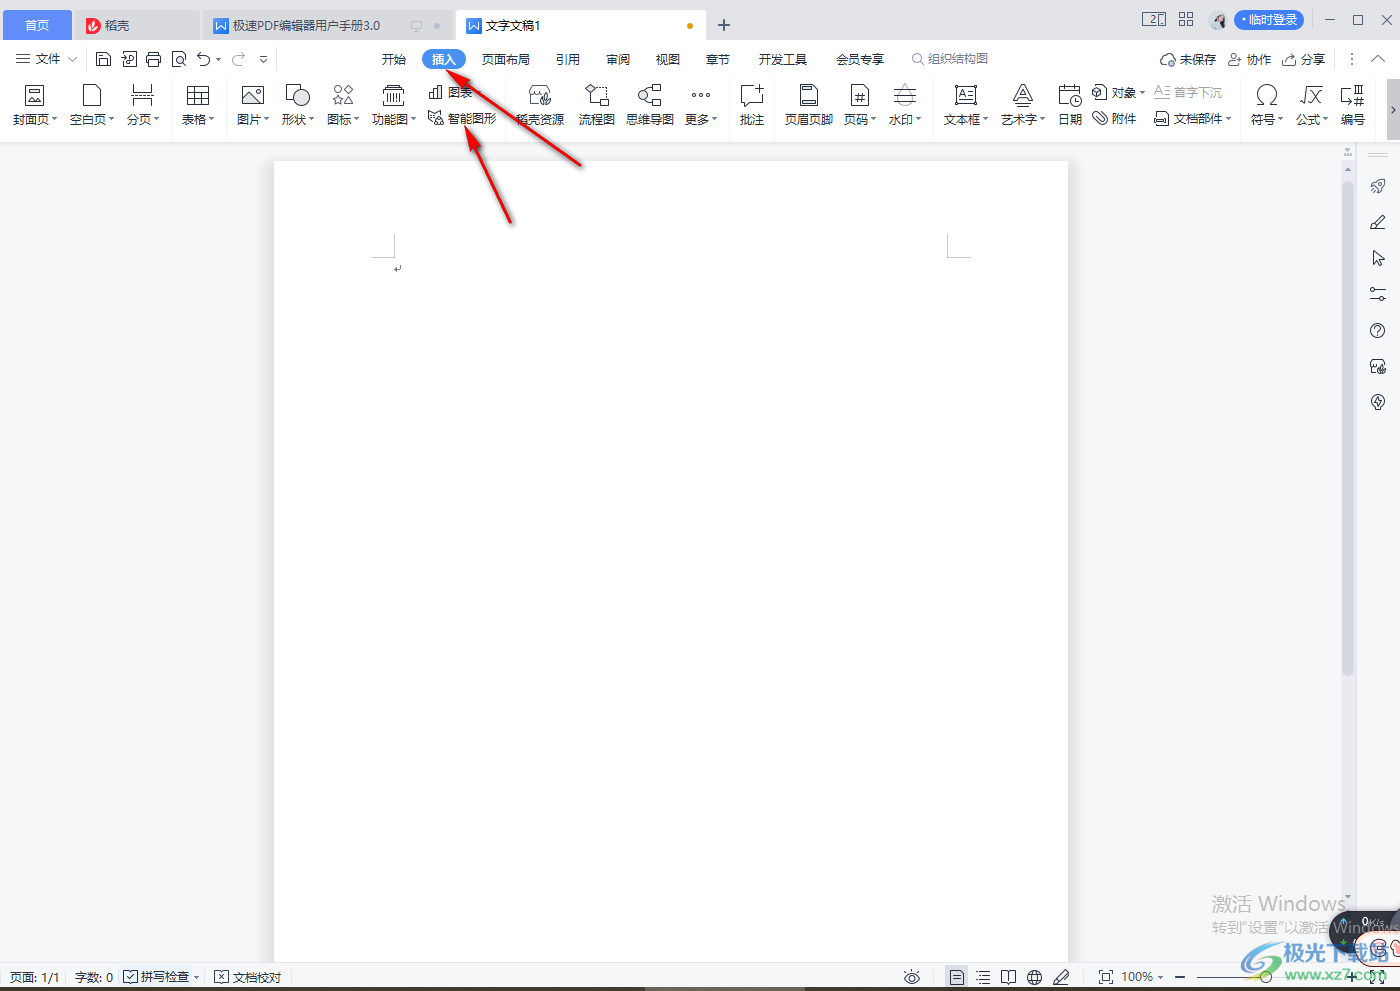Switch to outline view in status bar
The height and width of the screenshot is (991, 1400).
983,977
